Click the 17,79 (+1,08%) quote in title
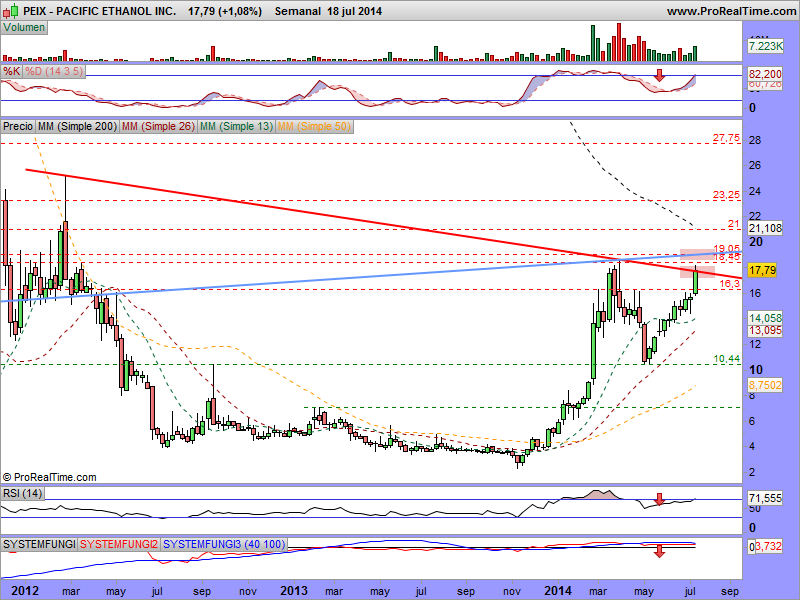Viewport: 800px width, 600px height. point(225,11)
